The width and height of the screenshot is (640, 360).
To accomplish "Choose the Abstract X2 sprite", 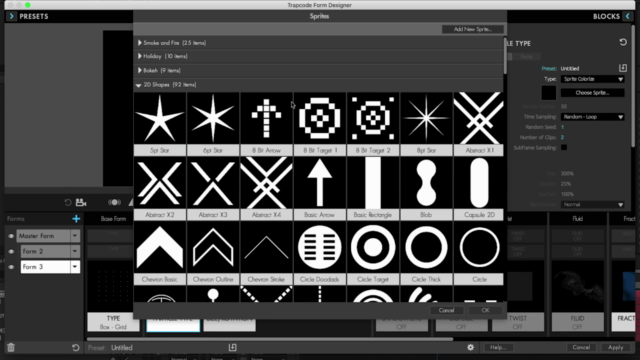I will (160, 188).
